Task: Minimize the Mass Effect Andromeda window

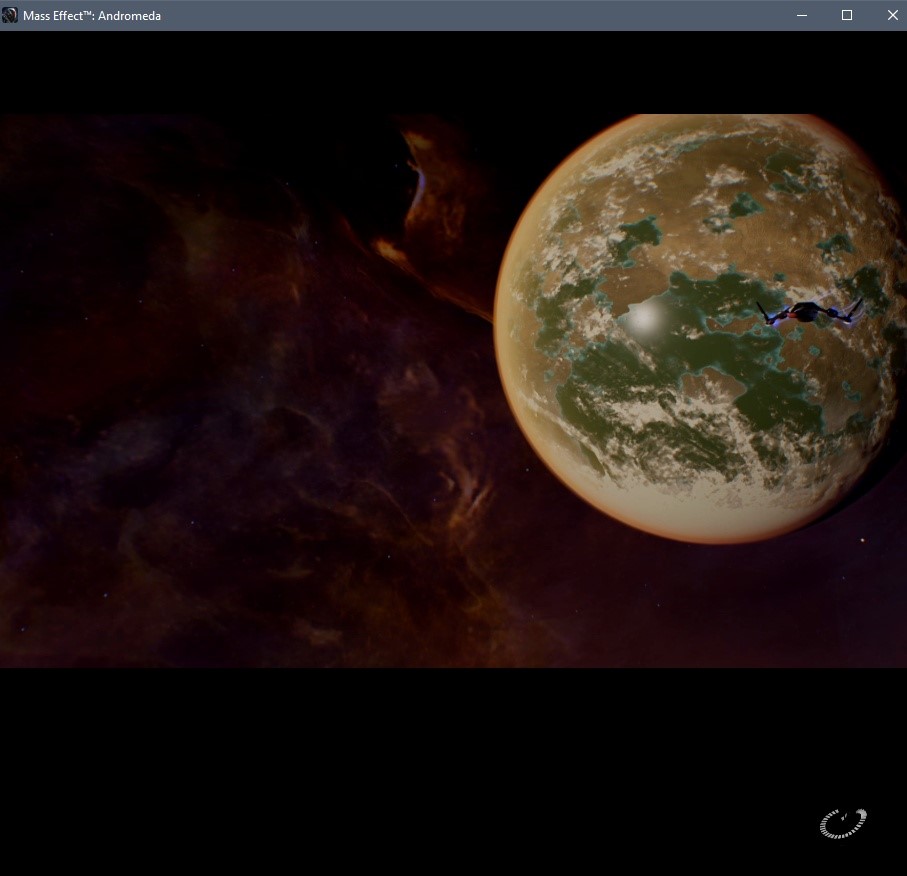Action: click(x=802, y=15)
